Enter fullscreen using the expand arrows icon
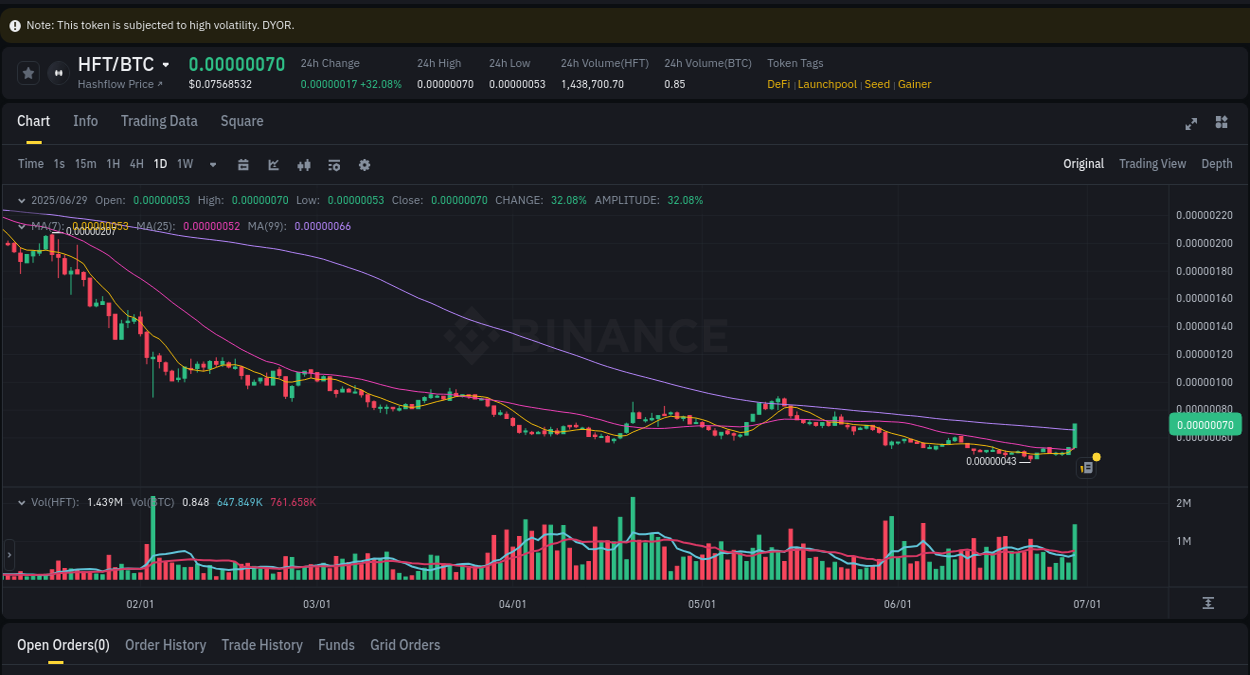 pyautogui.click(x=1191, y=124)
